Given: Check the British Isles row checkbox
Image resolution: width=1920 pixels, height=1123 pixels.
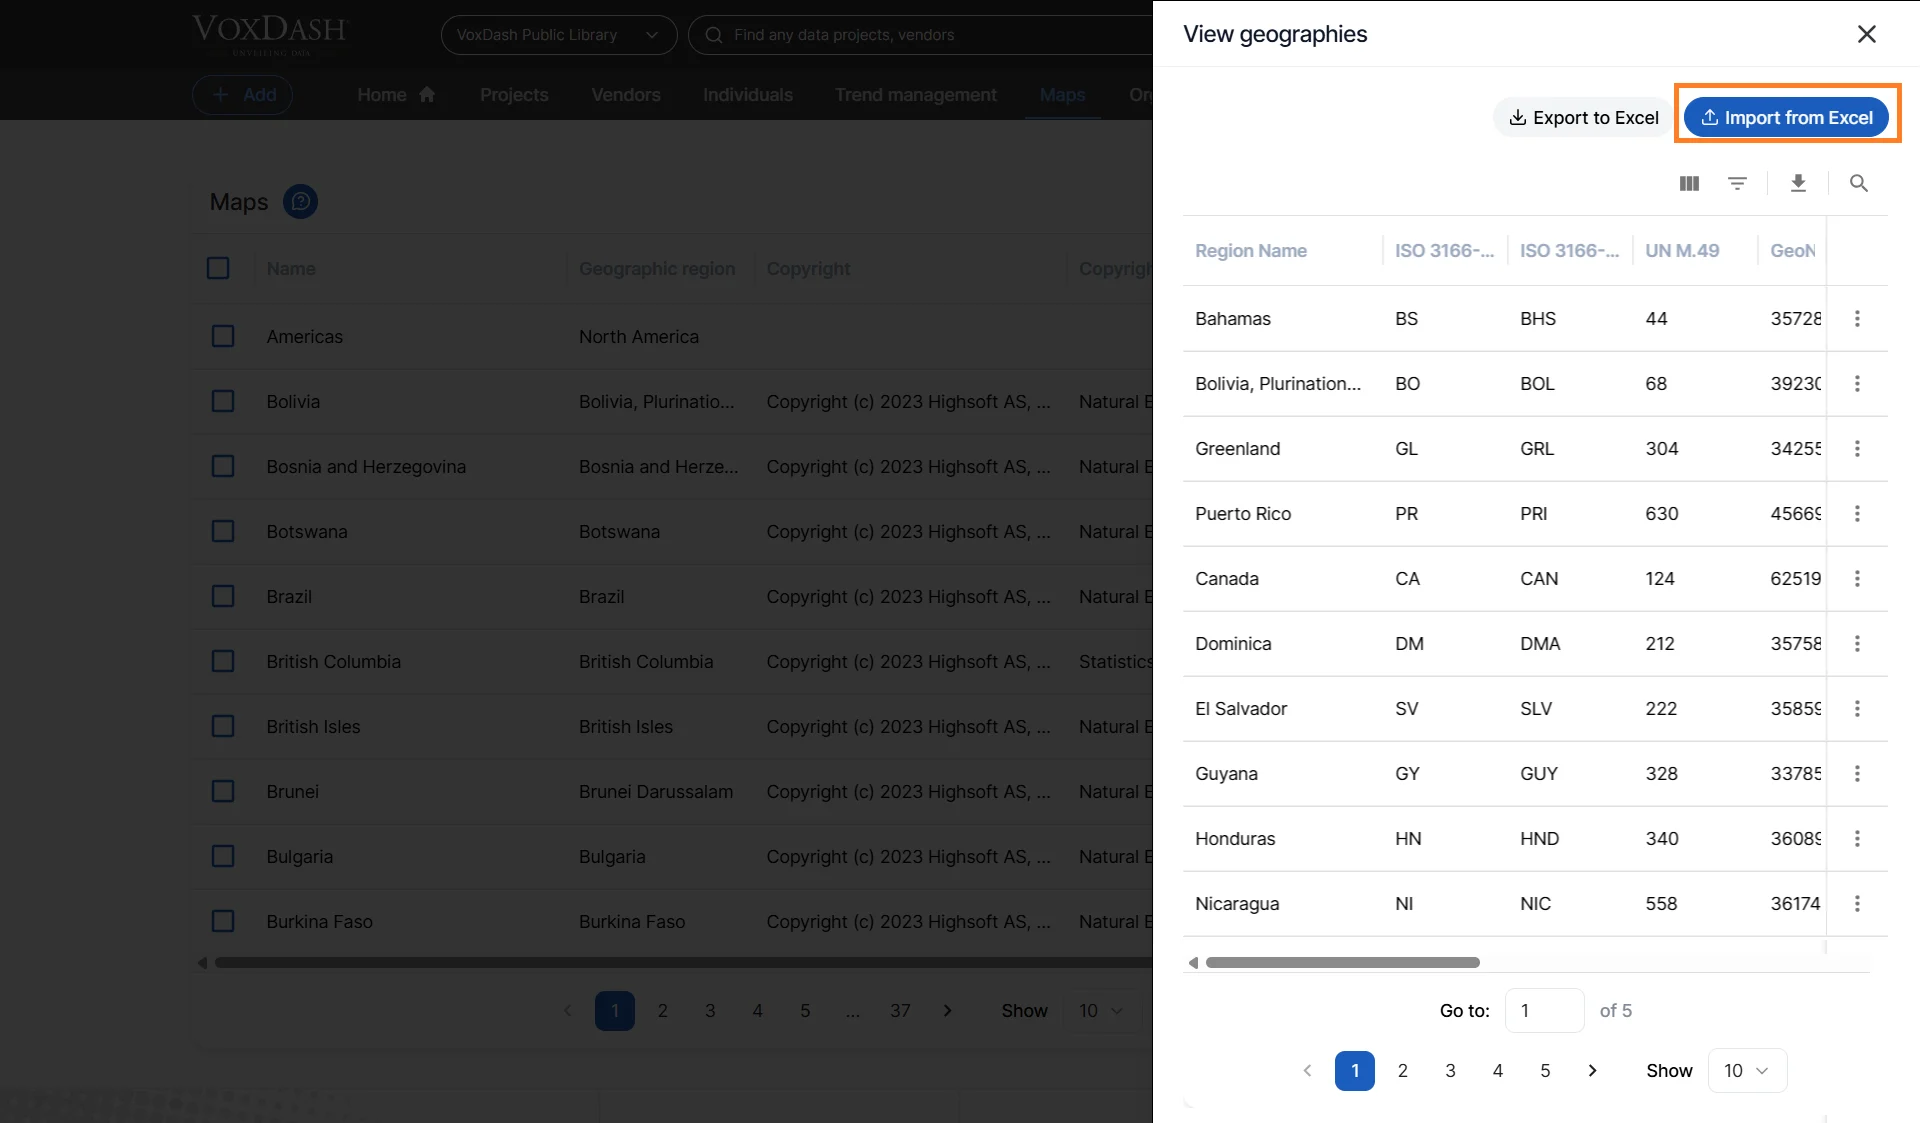Looking at the screenshot, I should coord(223,726).
